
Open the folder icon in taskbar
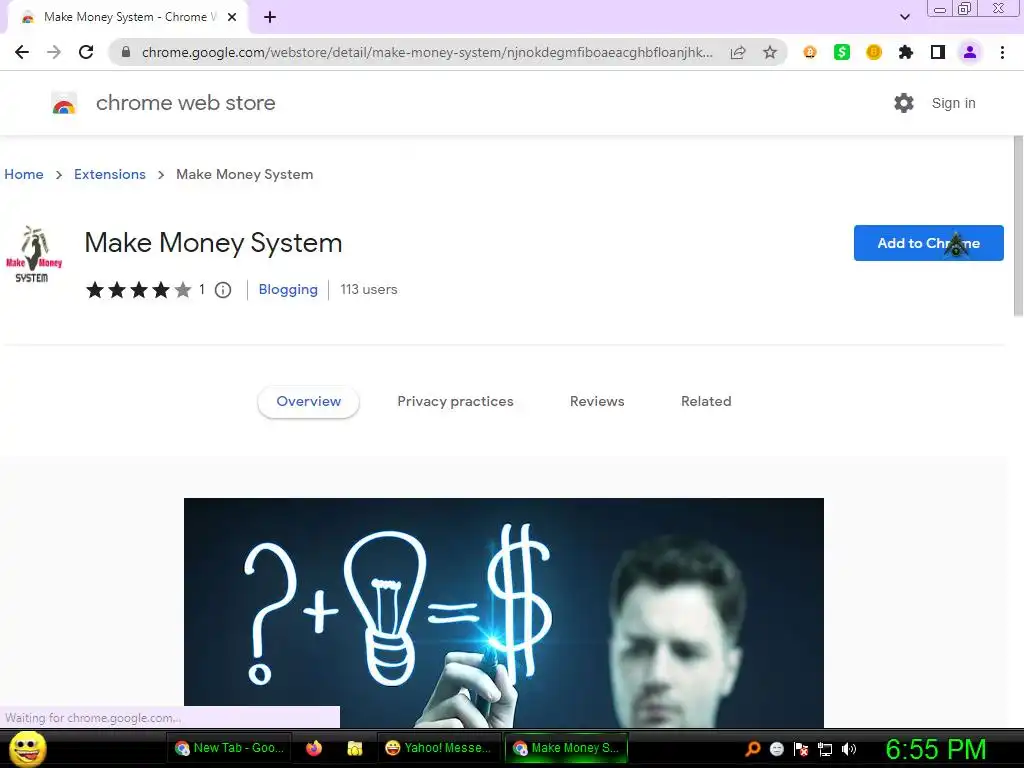point(355,748)
